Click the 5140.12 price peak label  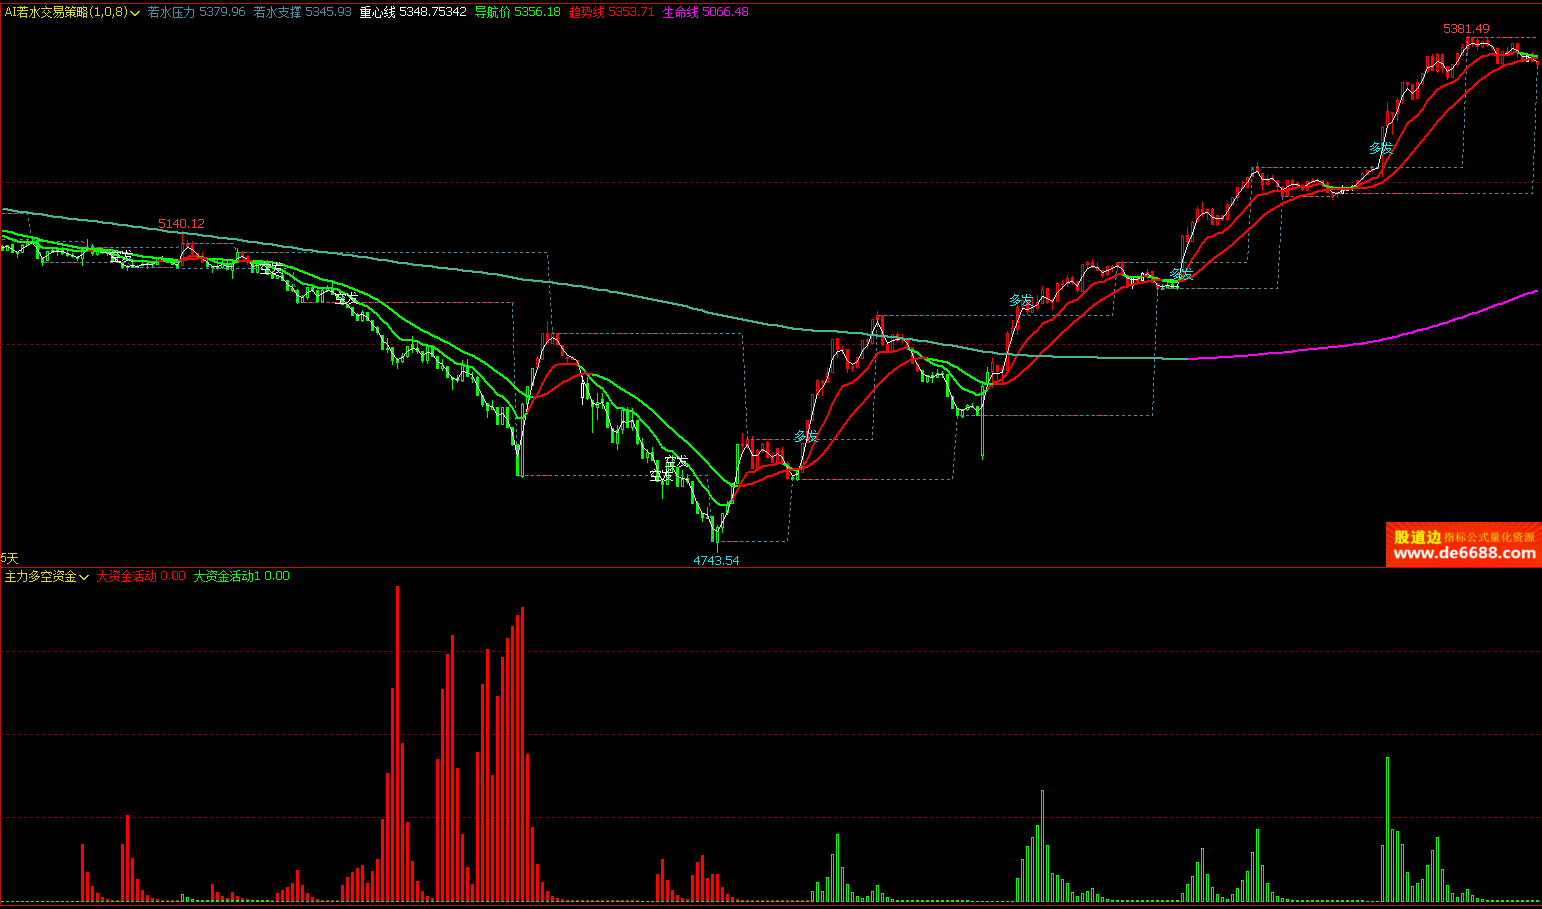click(x=181, y=223)
